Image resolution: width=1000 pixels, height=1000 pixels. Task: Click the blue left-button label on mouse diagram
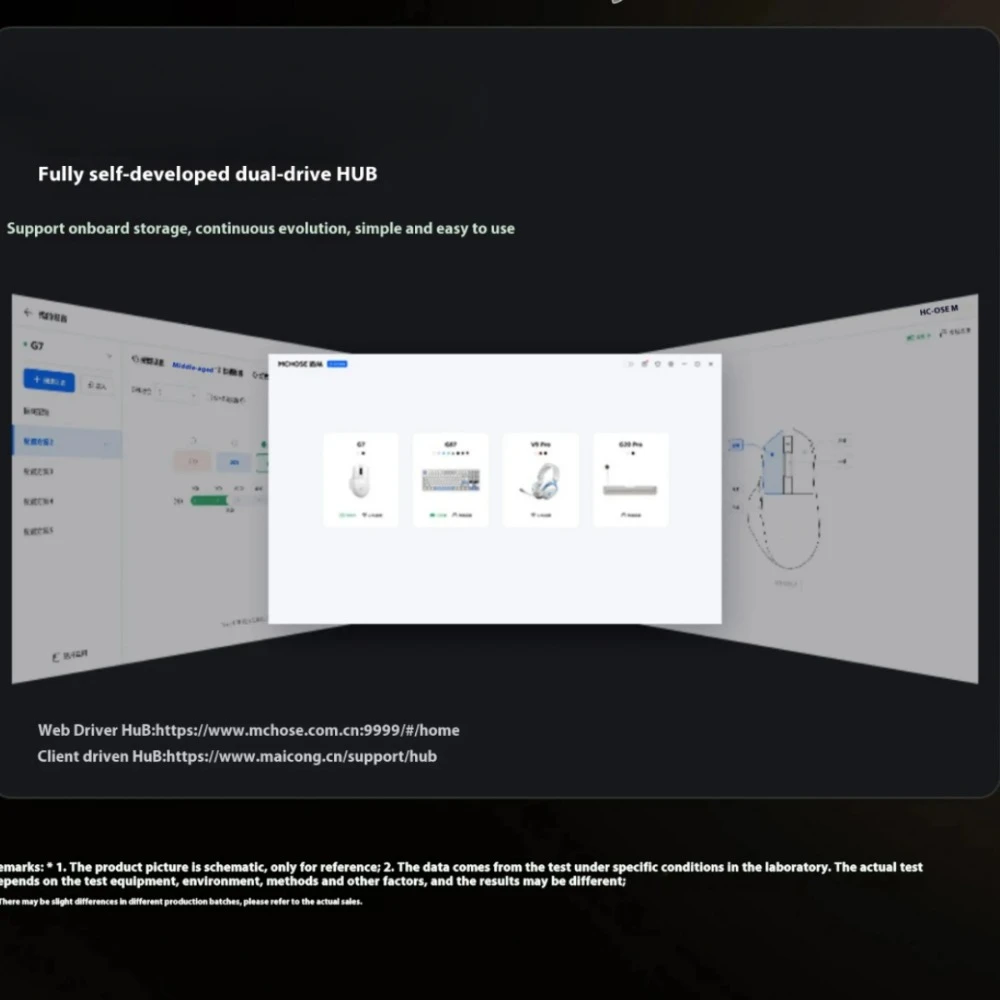(736, 445)
